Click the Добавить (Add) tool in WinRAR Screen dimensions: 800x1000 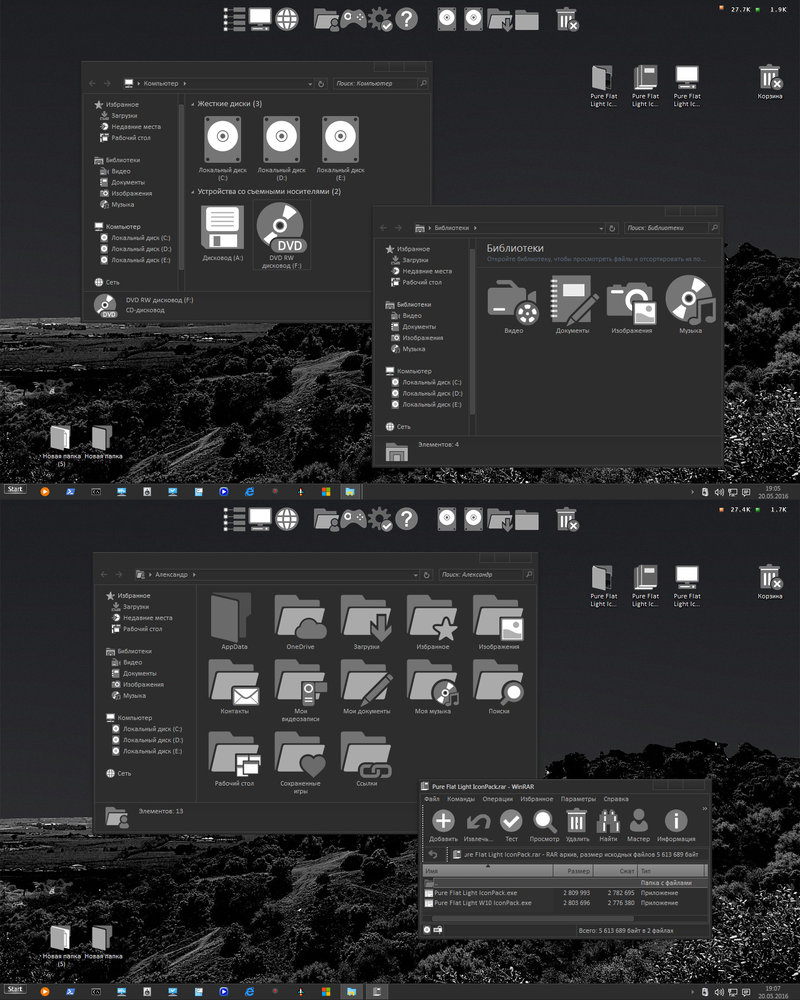pyautogui.click(x=444, y=821)
